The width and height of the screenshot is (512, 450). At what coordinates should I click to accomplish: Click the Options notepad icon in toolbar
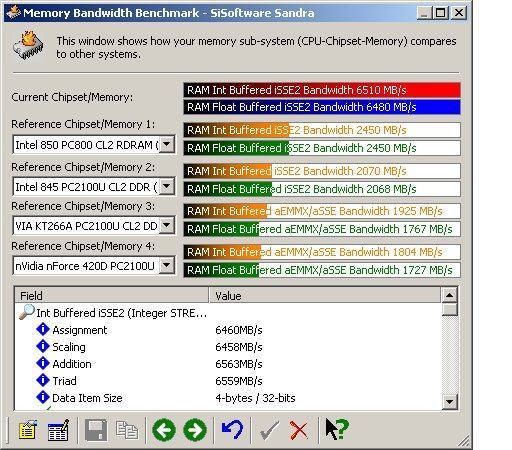coord(28,430)
